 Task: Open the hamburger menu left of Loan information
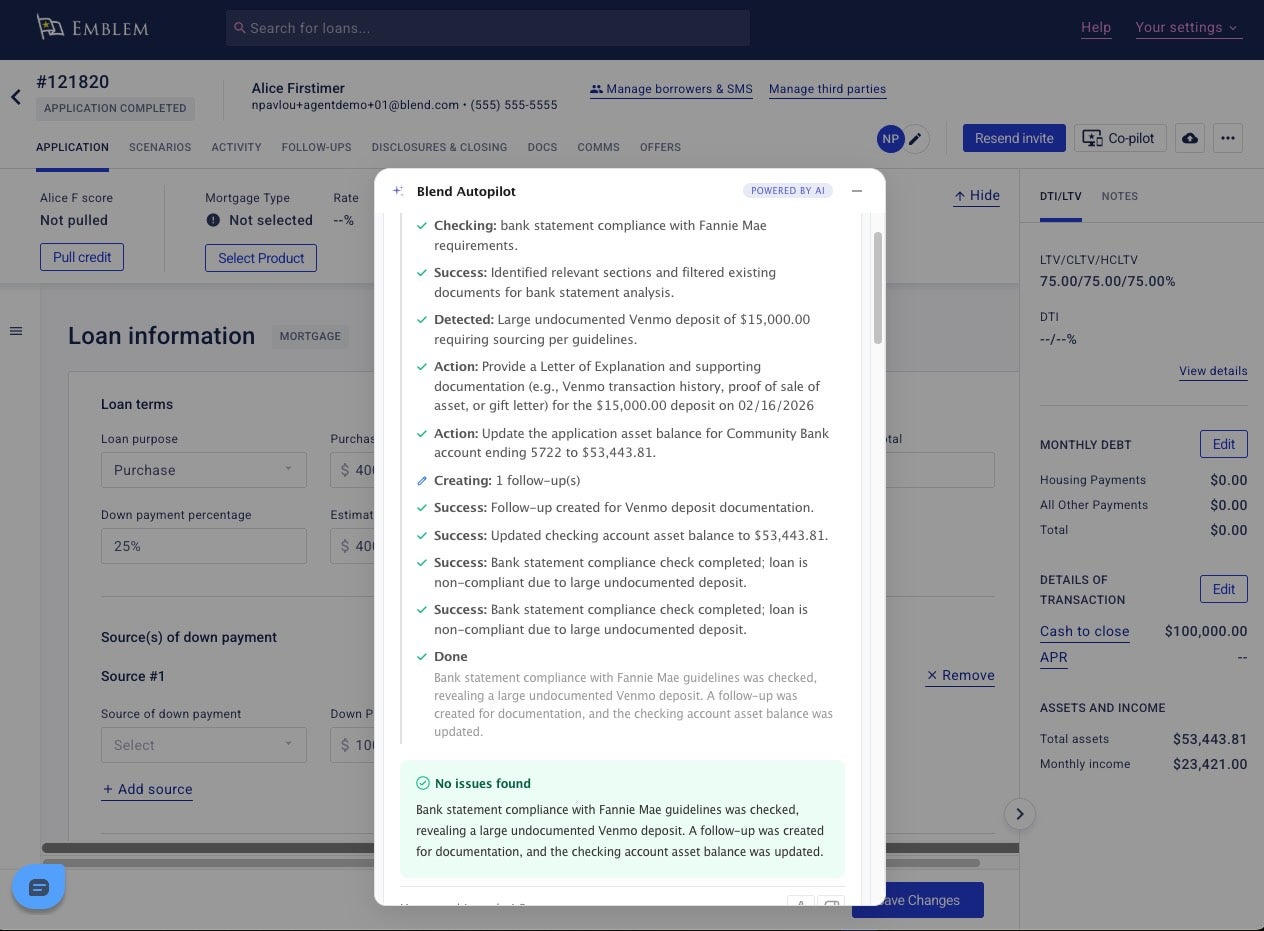16,331
